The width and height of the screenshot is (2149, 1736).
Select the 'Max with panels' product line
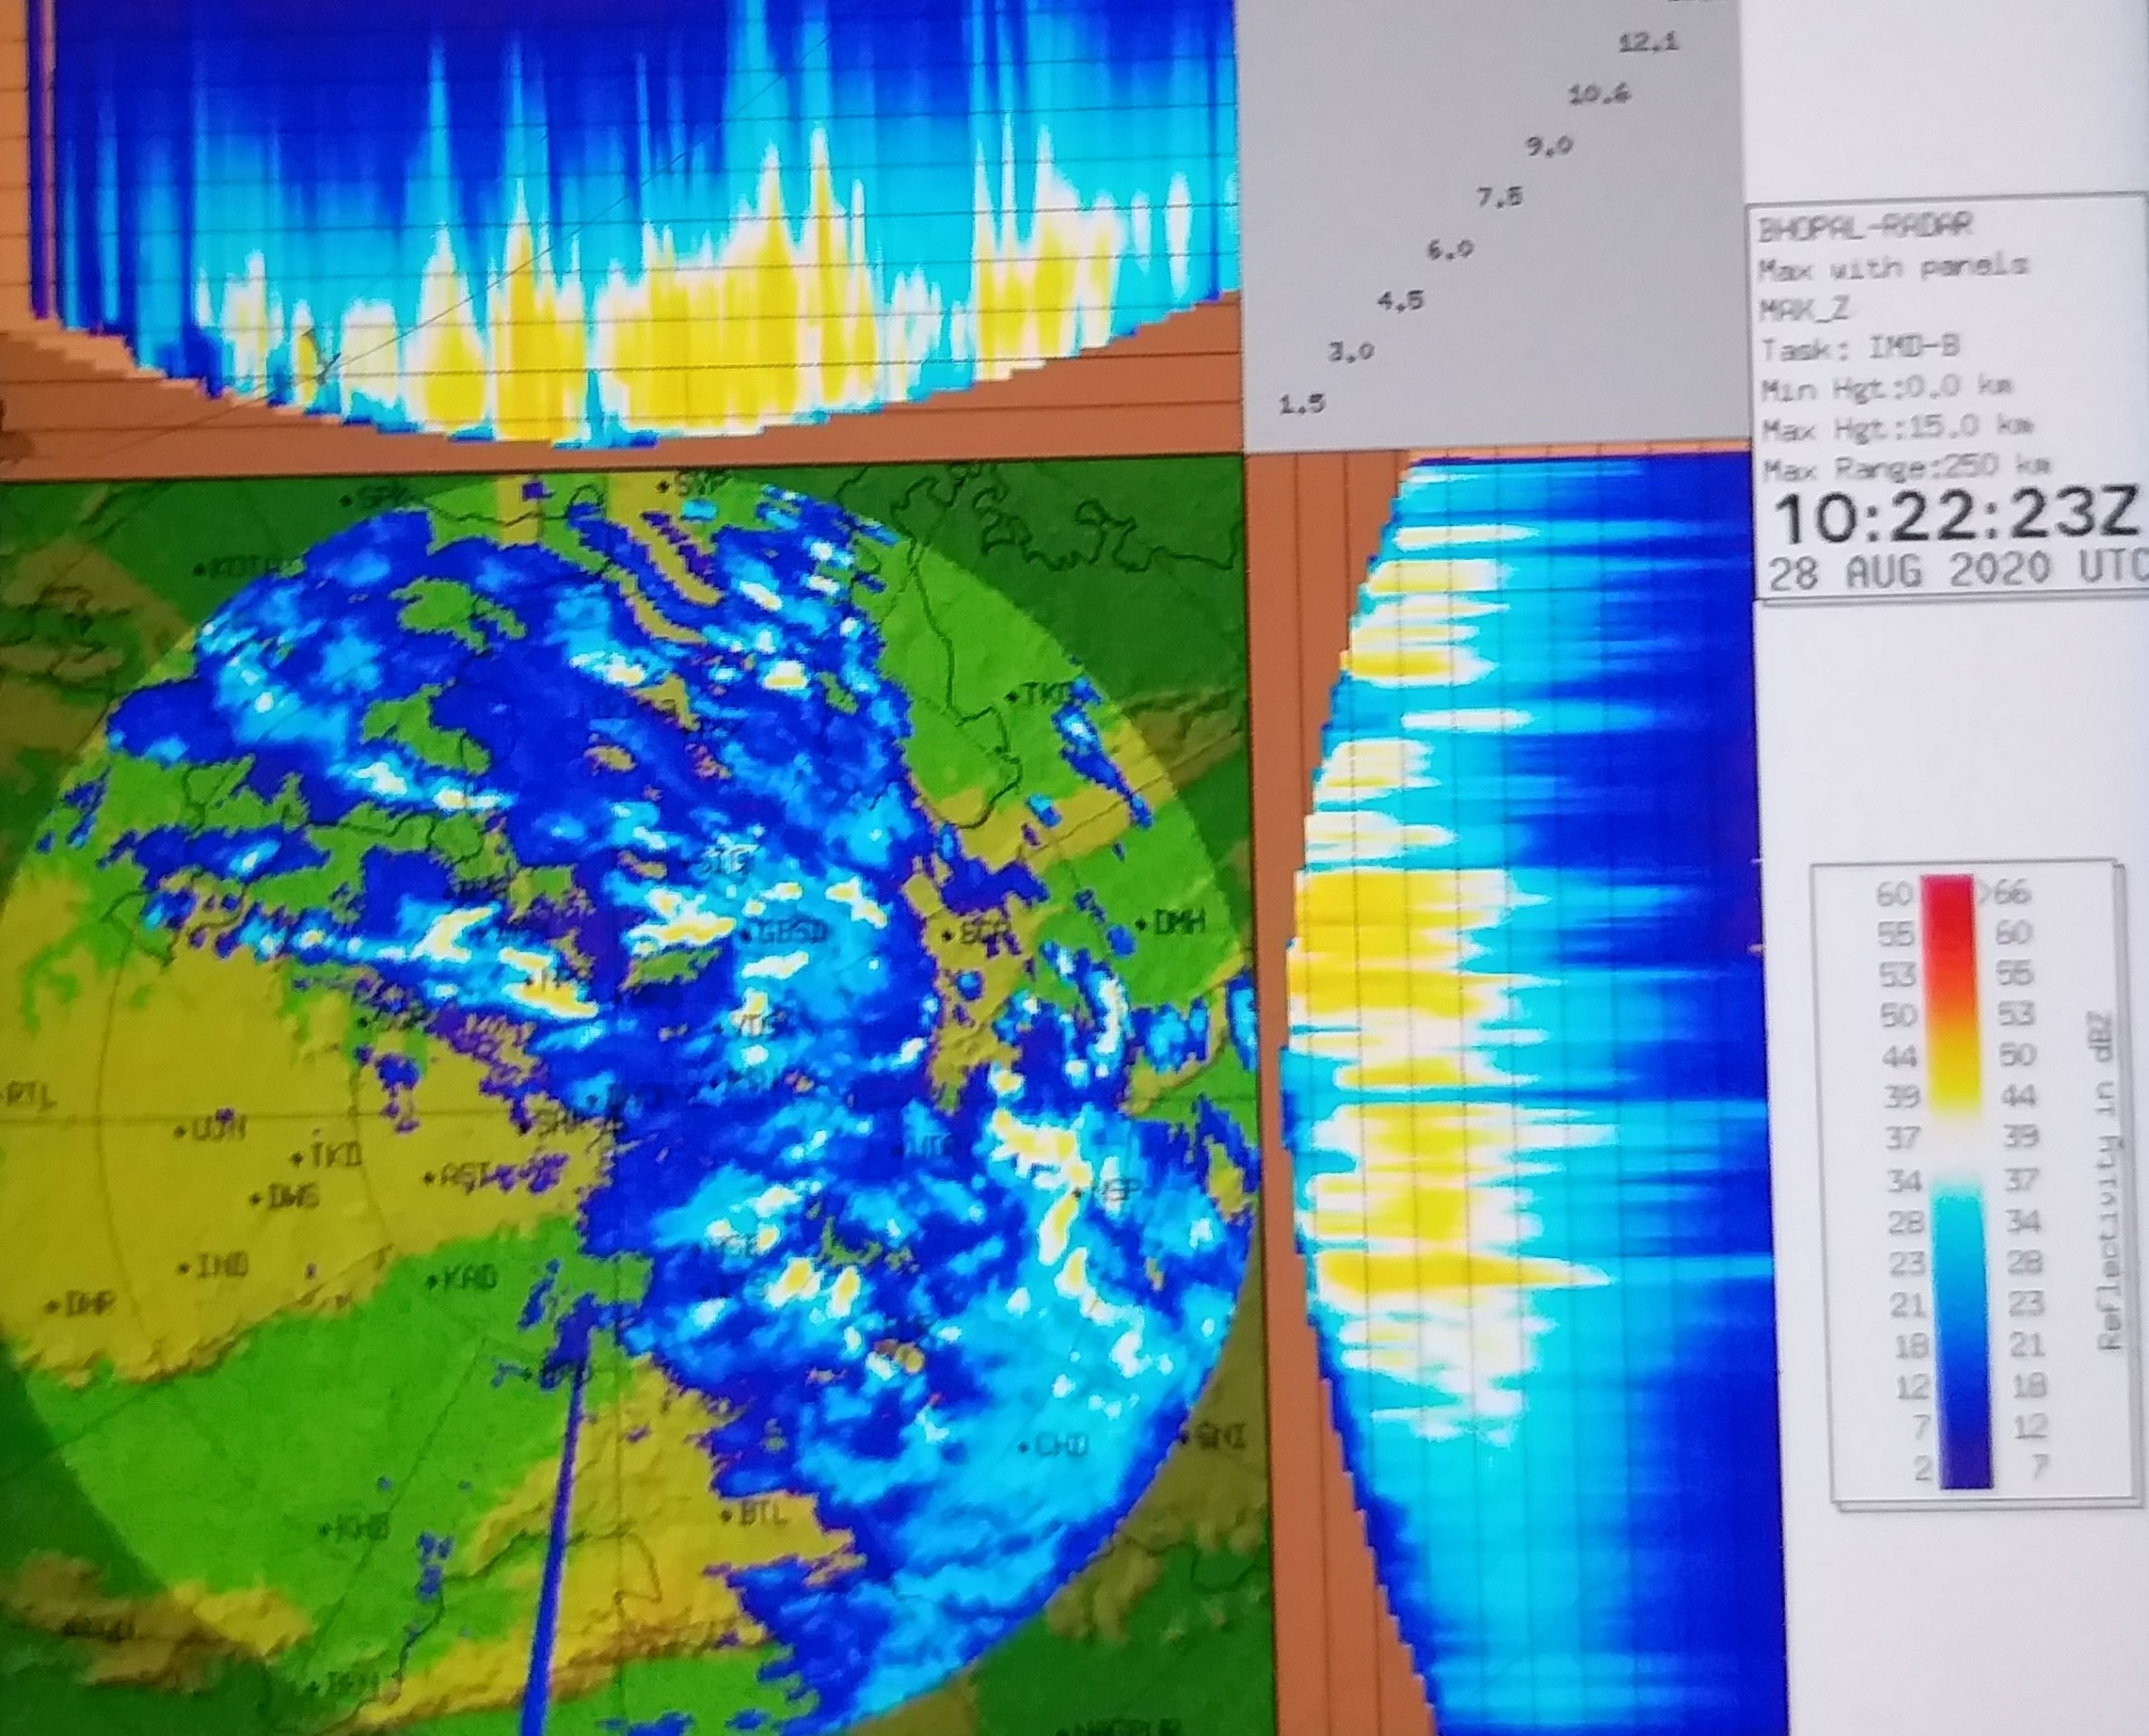click(1893, 267)
